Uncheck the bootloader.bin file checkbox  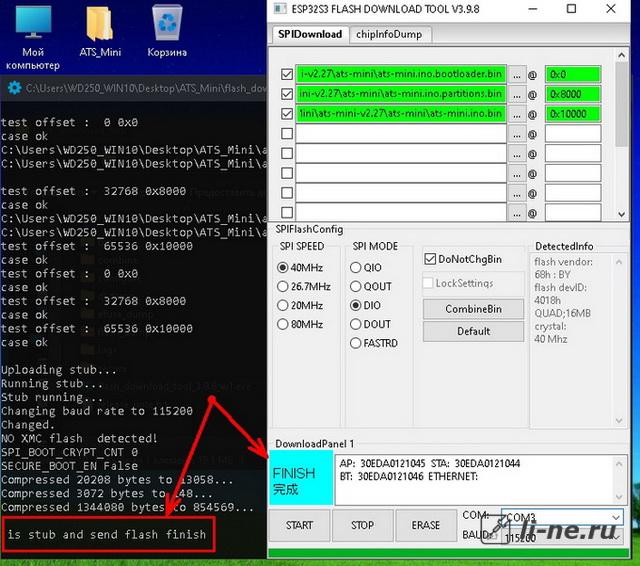click(287, 74)
